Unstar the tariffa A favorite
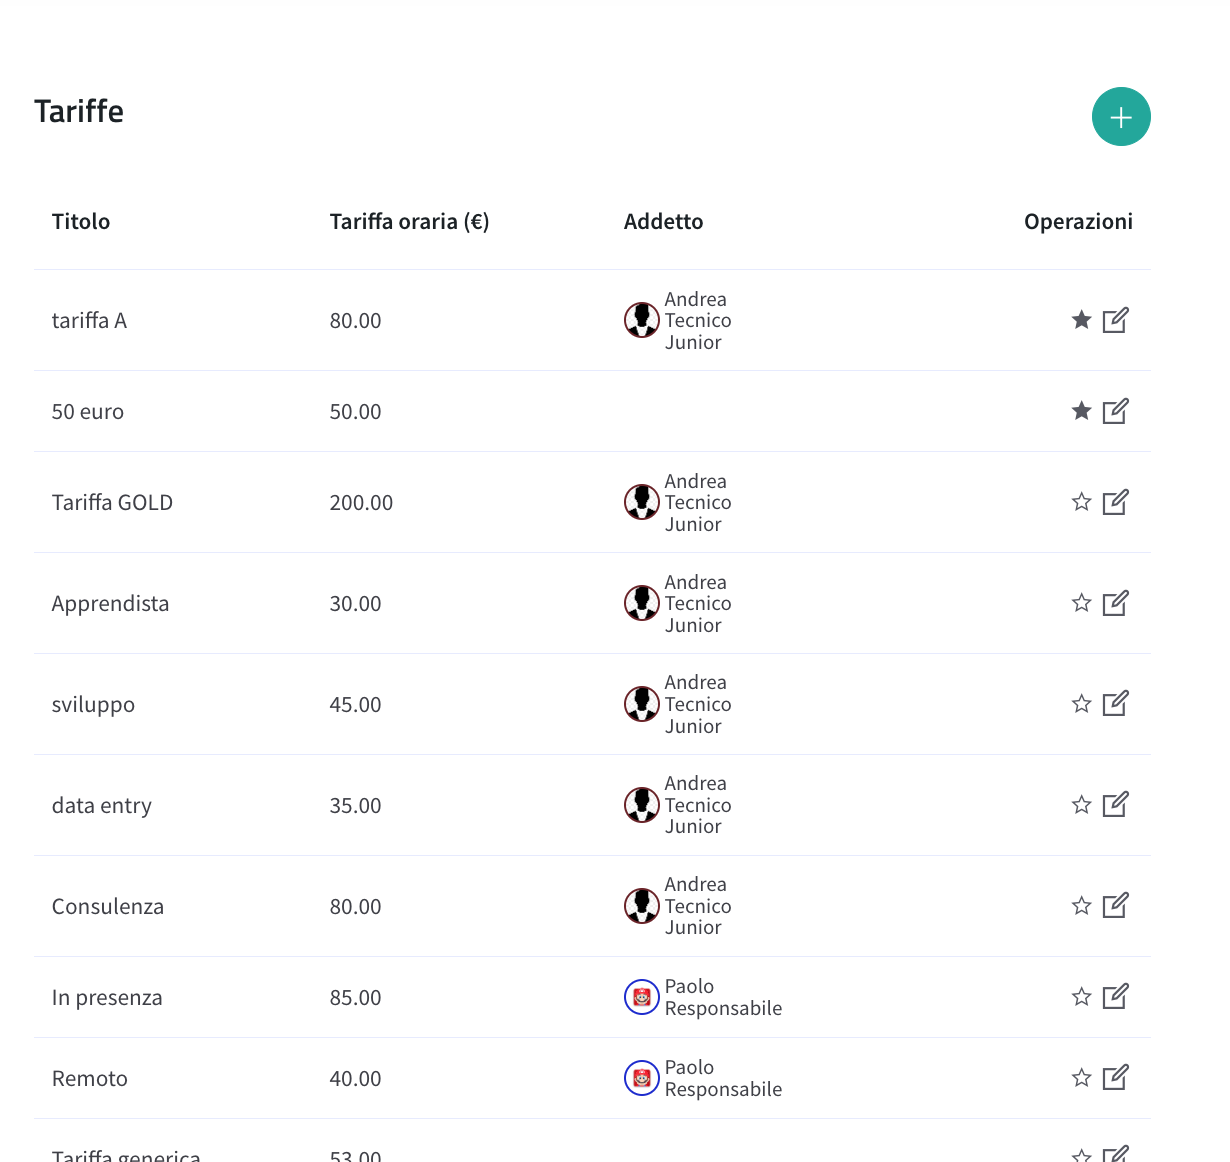 [x=1081, y=320]
